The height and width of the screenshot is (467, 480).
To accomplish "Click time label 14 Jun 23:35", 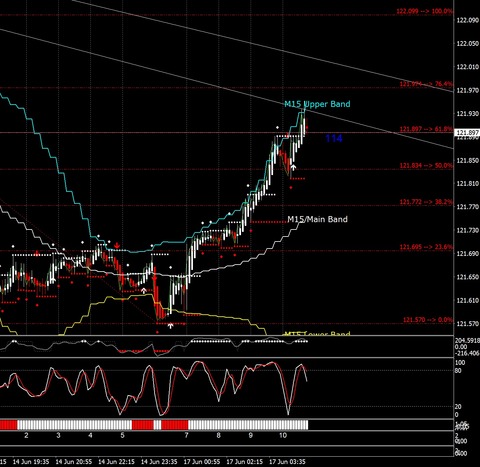I will (159, 462).
